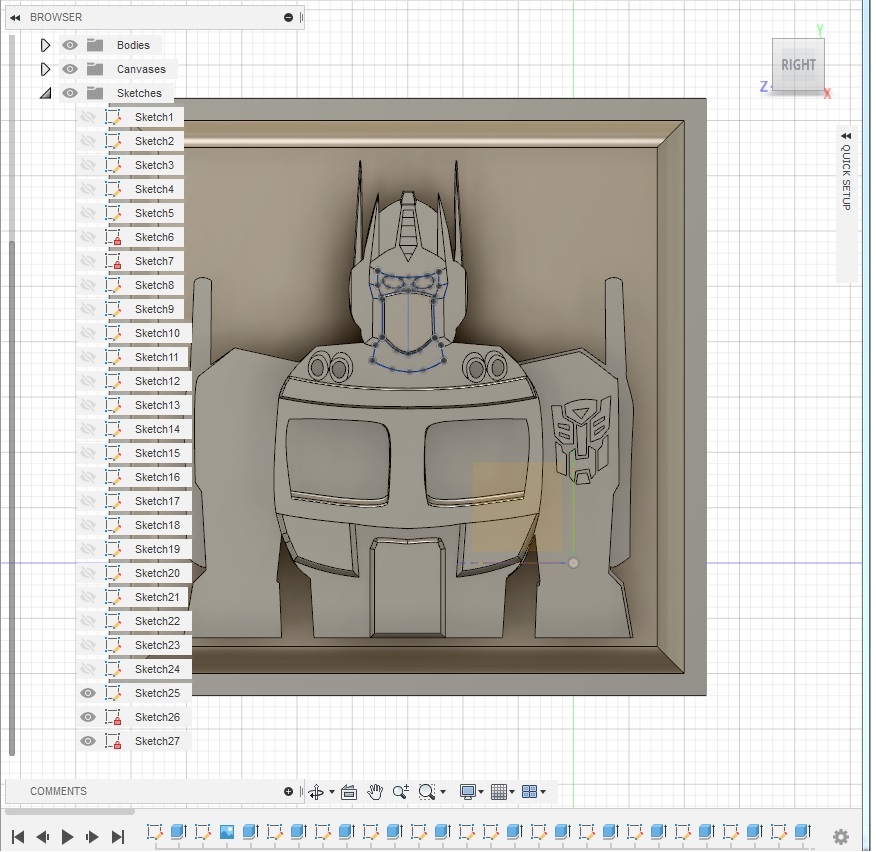The width and height of the screenshot is (876, 852).
Task: Hide all Sketches via eye icon
Action: 70,93
